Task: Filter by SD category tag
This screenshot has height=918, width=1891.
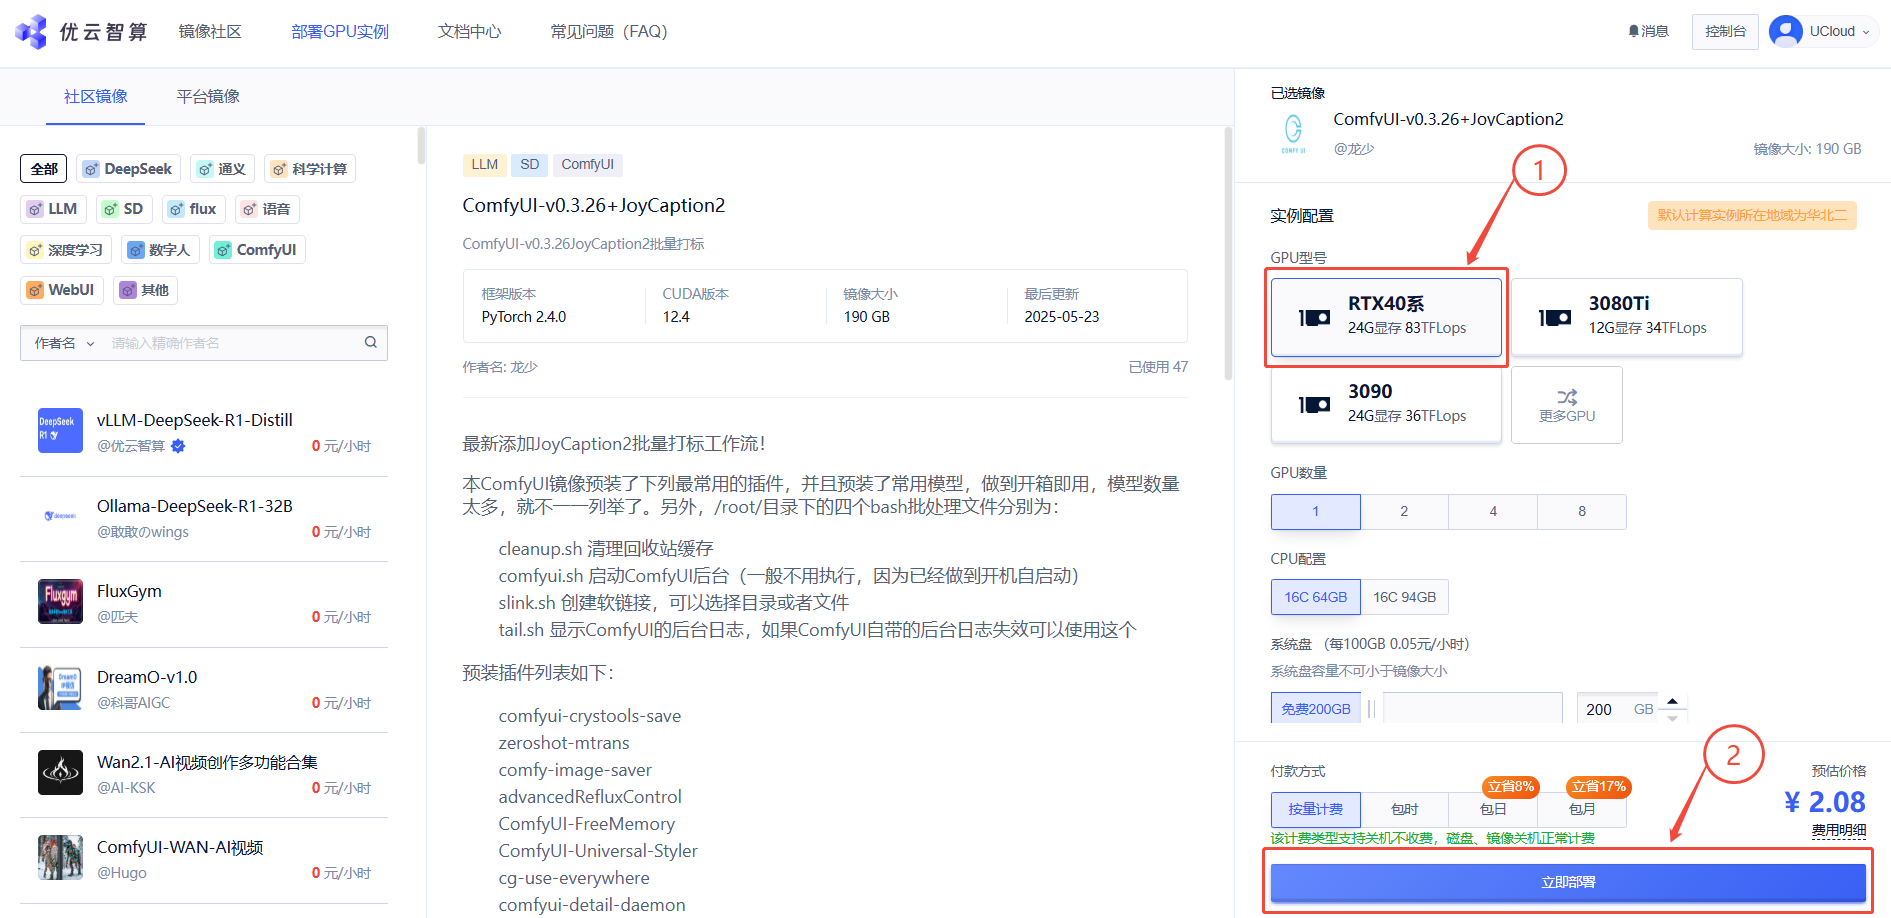Action: (x=124, y=209)
